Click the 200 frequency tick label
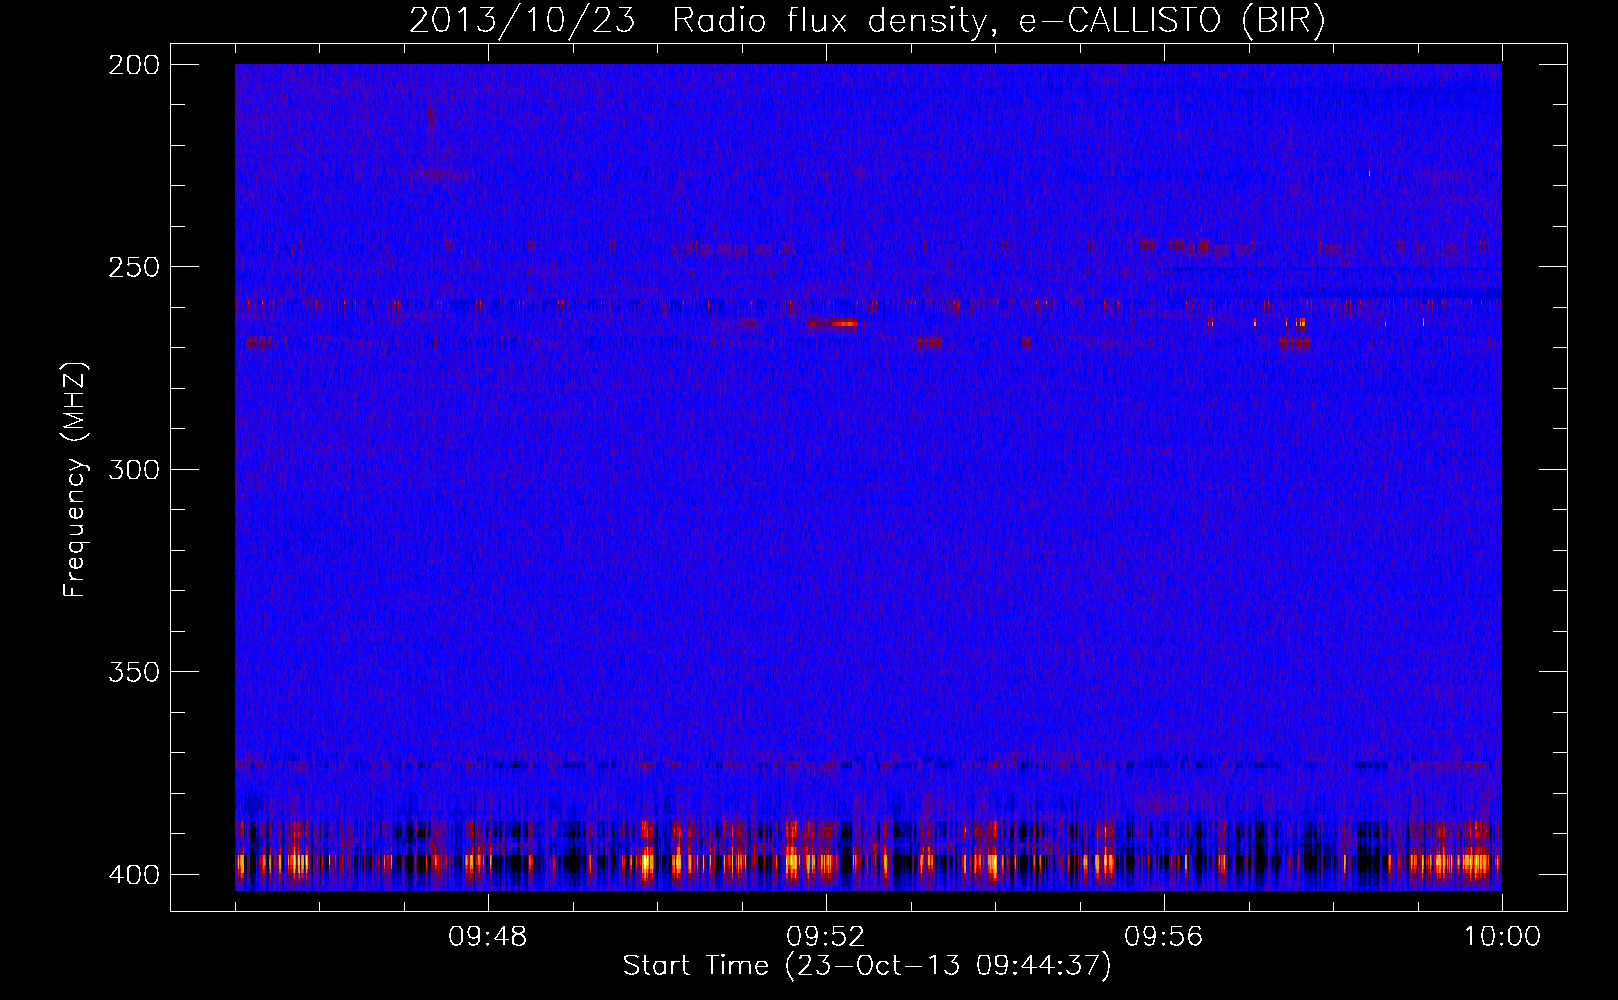Screen dimensions: 1618x1000 pos(134,65)
